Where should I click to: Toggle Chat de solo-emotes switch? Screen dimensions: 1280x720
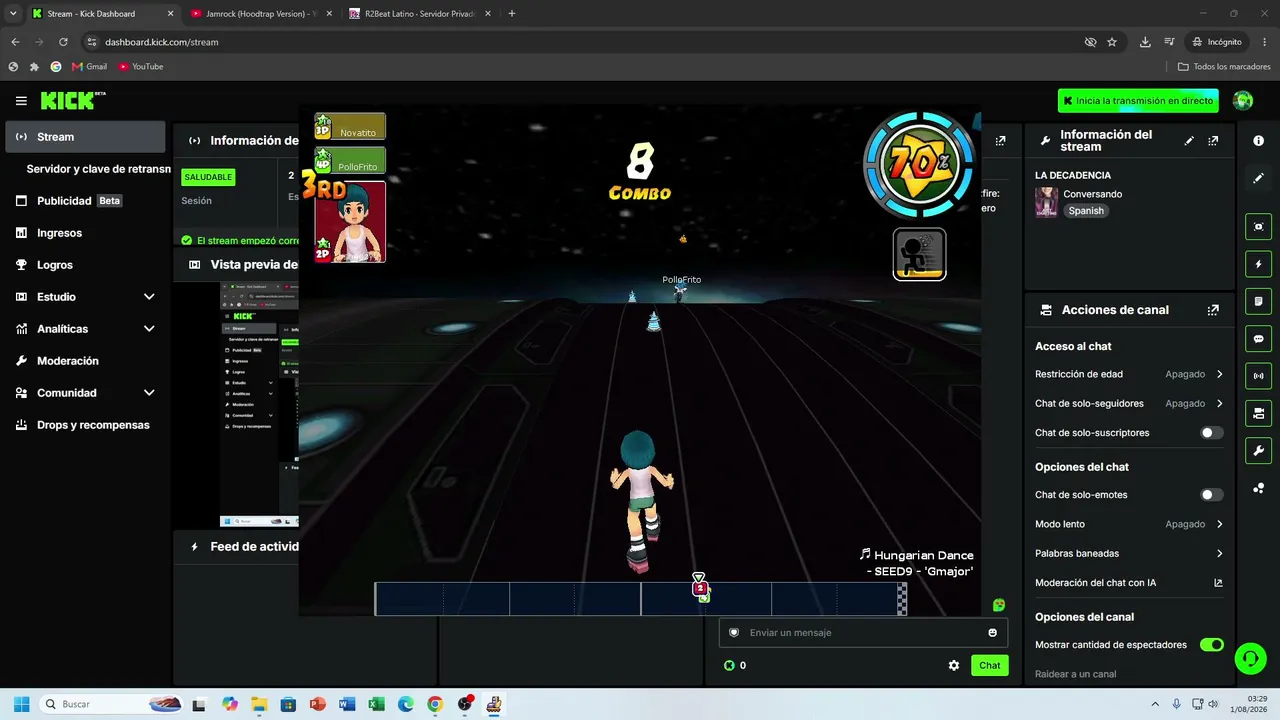coord(1211,495)
